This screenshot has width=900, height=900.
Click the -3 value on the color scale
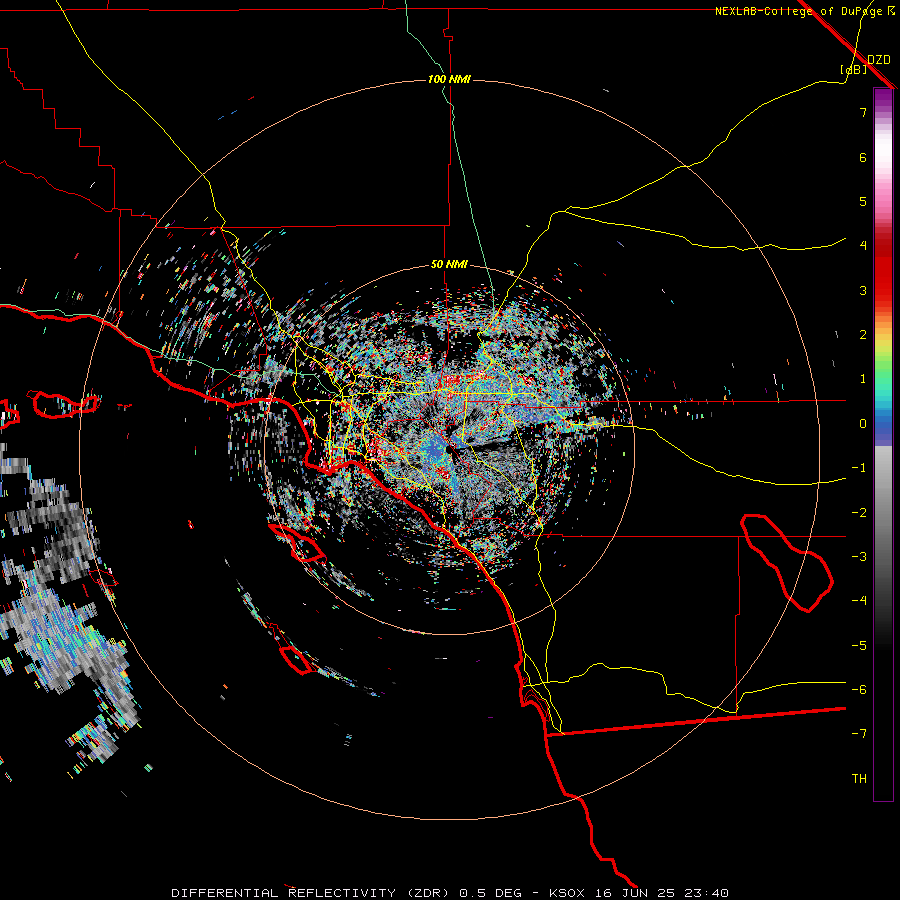(x=859, y=557)
